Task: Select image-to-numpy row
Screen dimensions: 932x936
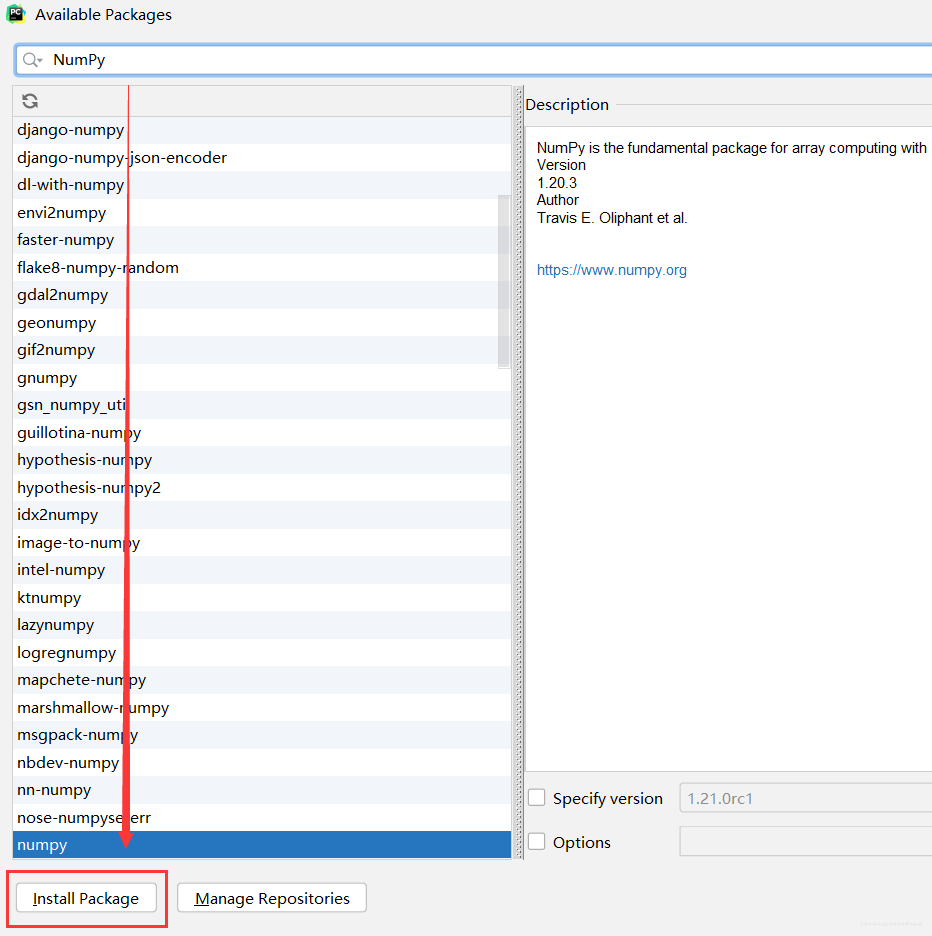Action: (262, 542)
